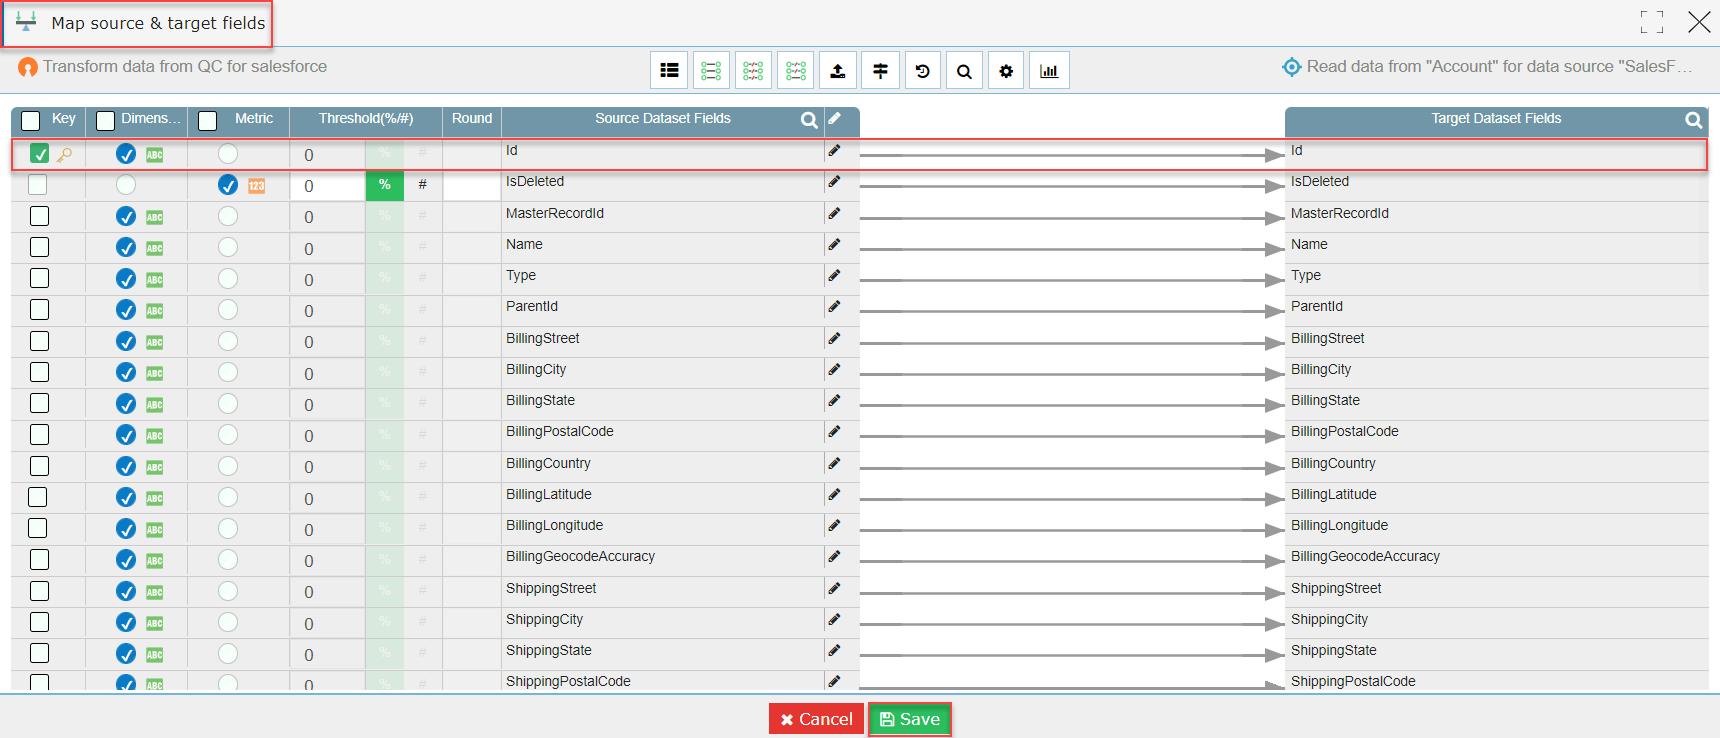Click the Save button
The width and height of the screenshot is (1720, 738).
tap(910, 719)
